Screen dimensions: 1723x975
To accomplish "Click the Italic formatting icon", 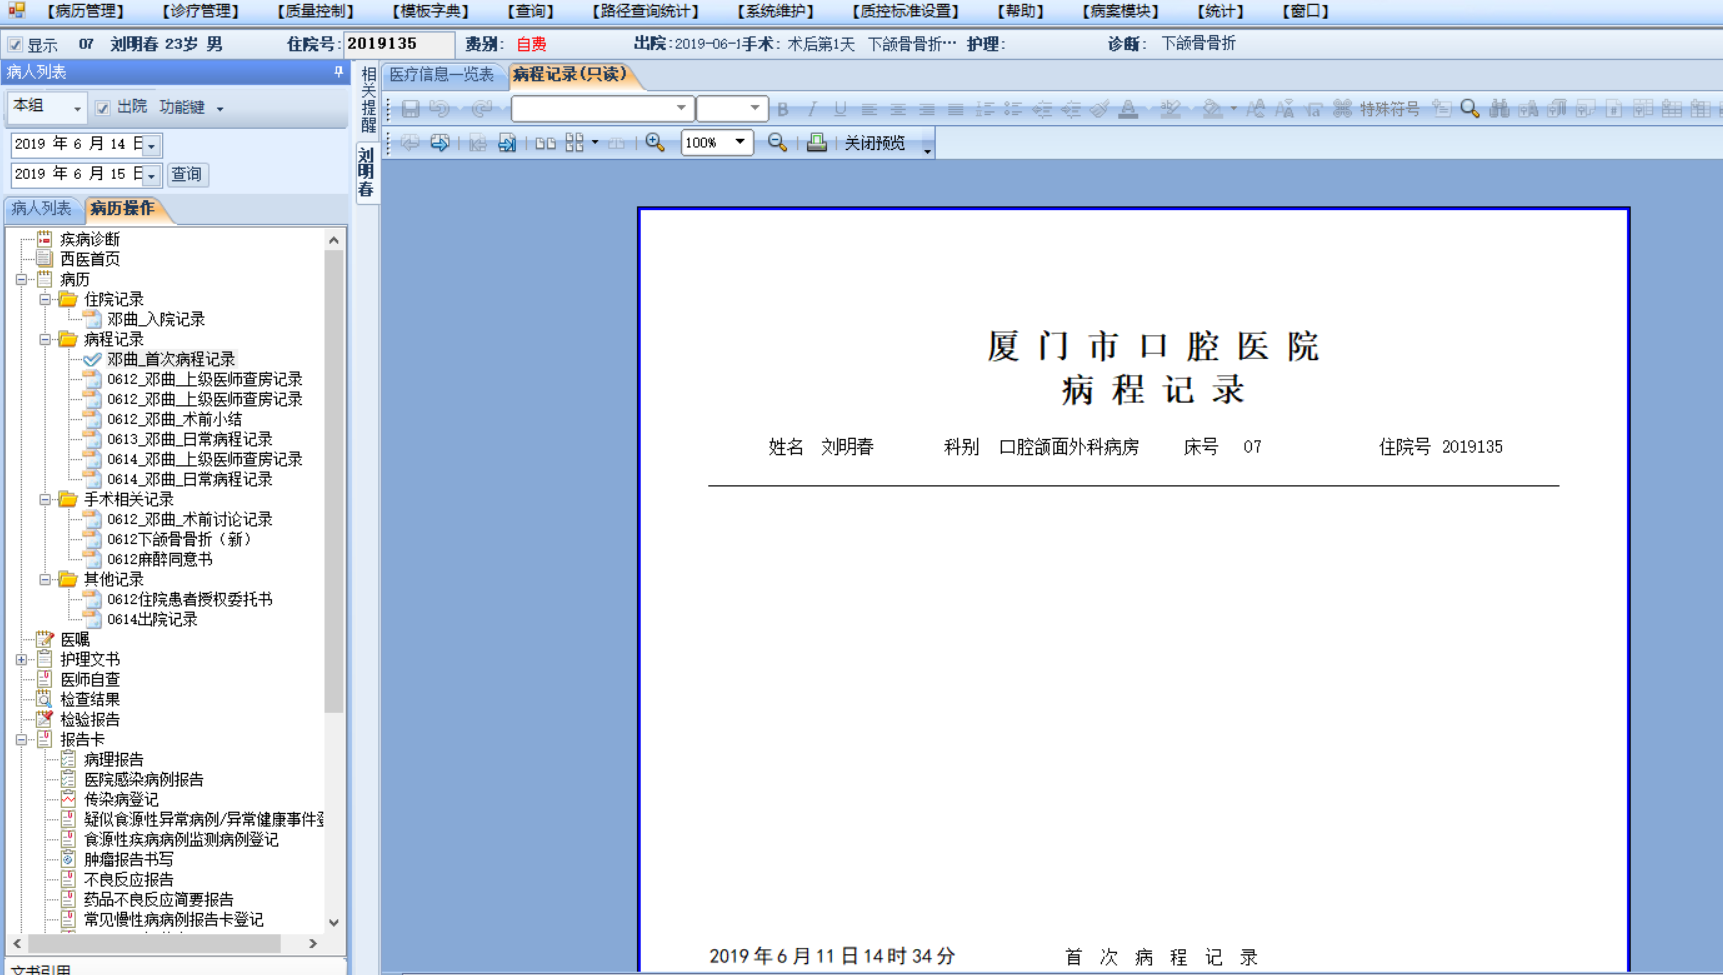I will point(812,109).
